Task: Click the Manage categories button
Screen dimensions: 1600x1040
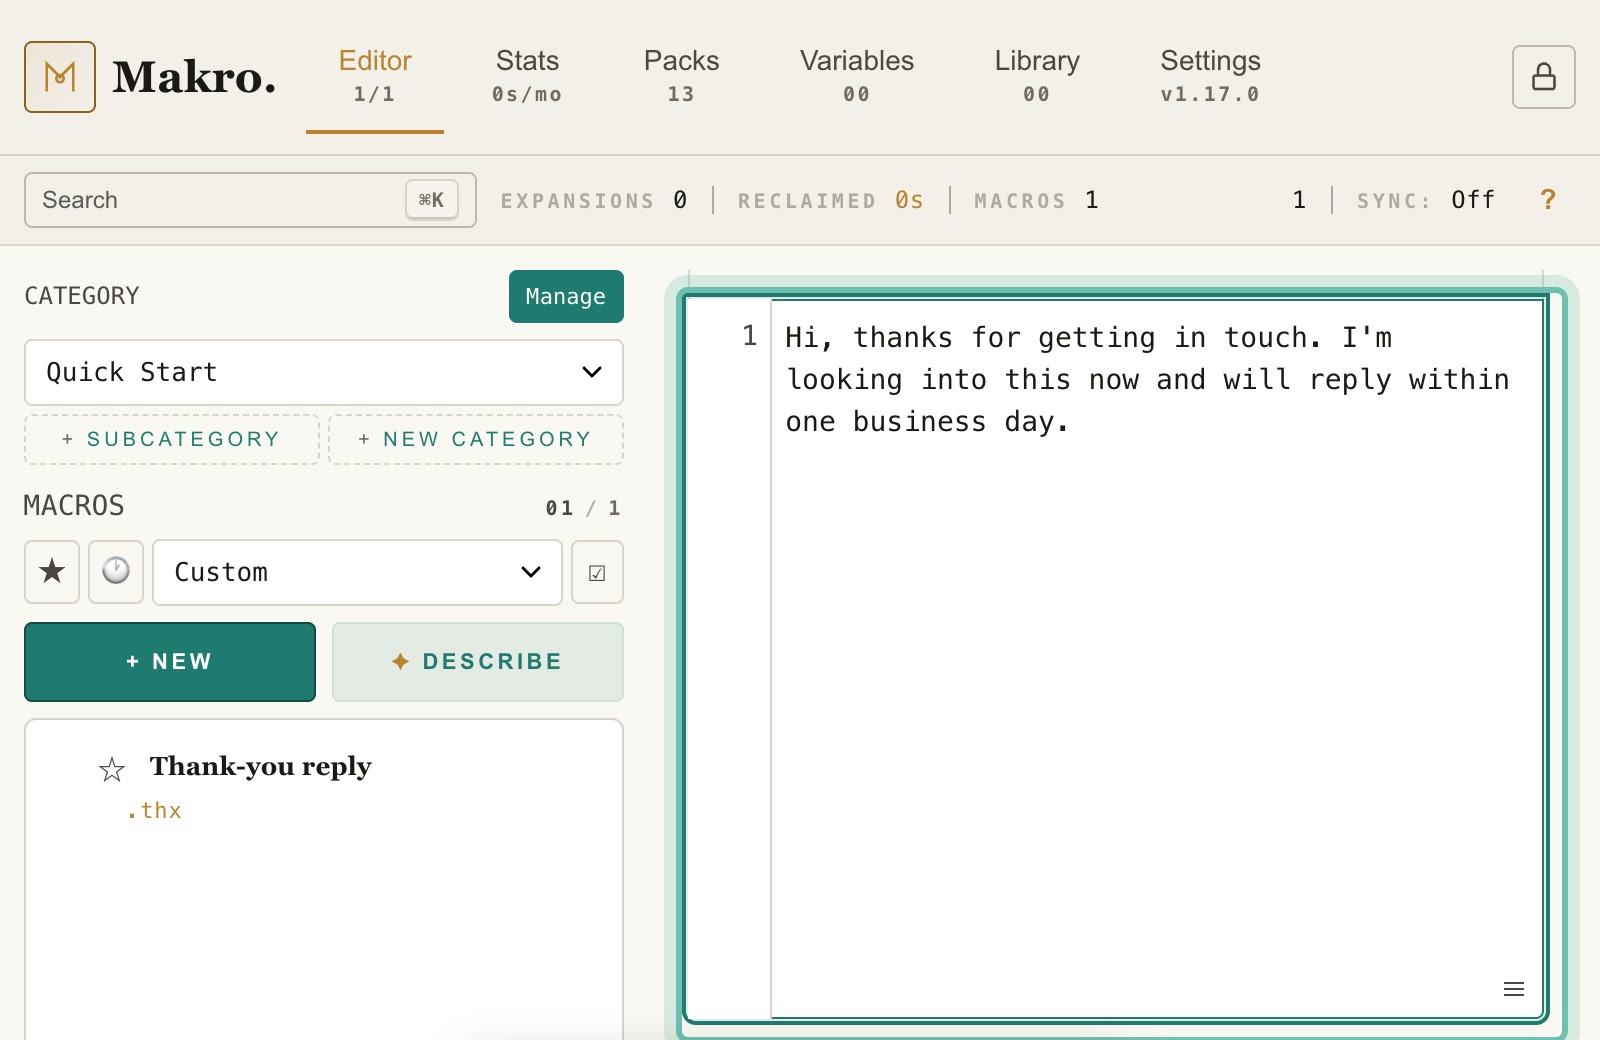Action: [x=566, y=296]
